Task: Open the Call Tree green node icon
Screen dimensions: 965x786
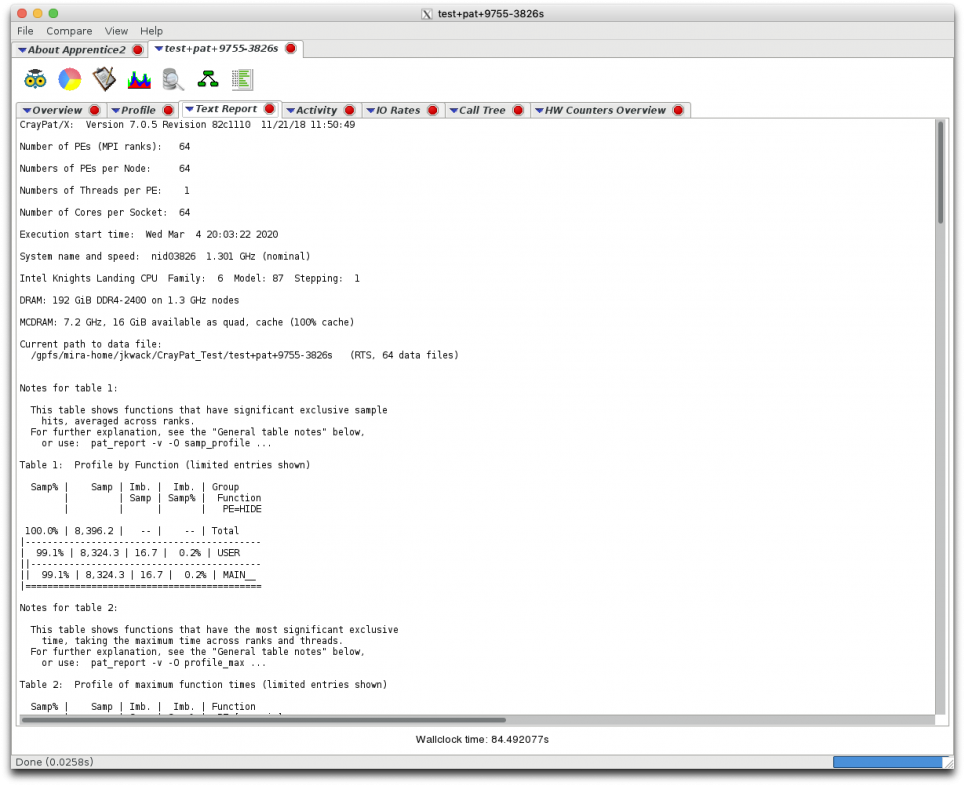Action: (x=208, y=79)
